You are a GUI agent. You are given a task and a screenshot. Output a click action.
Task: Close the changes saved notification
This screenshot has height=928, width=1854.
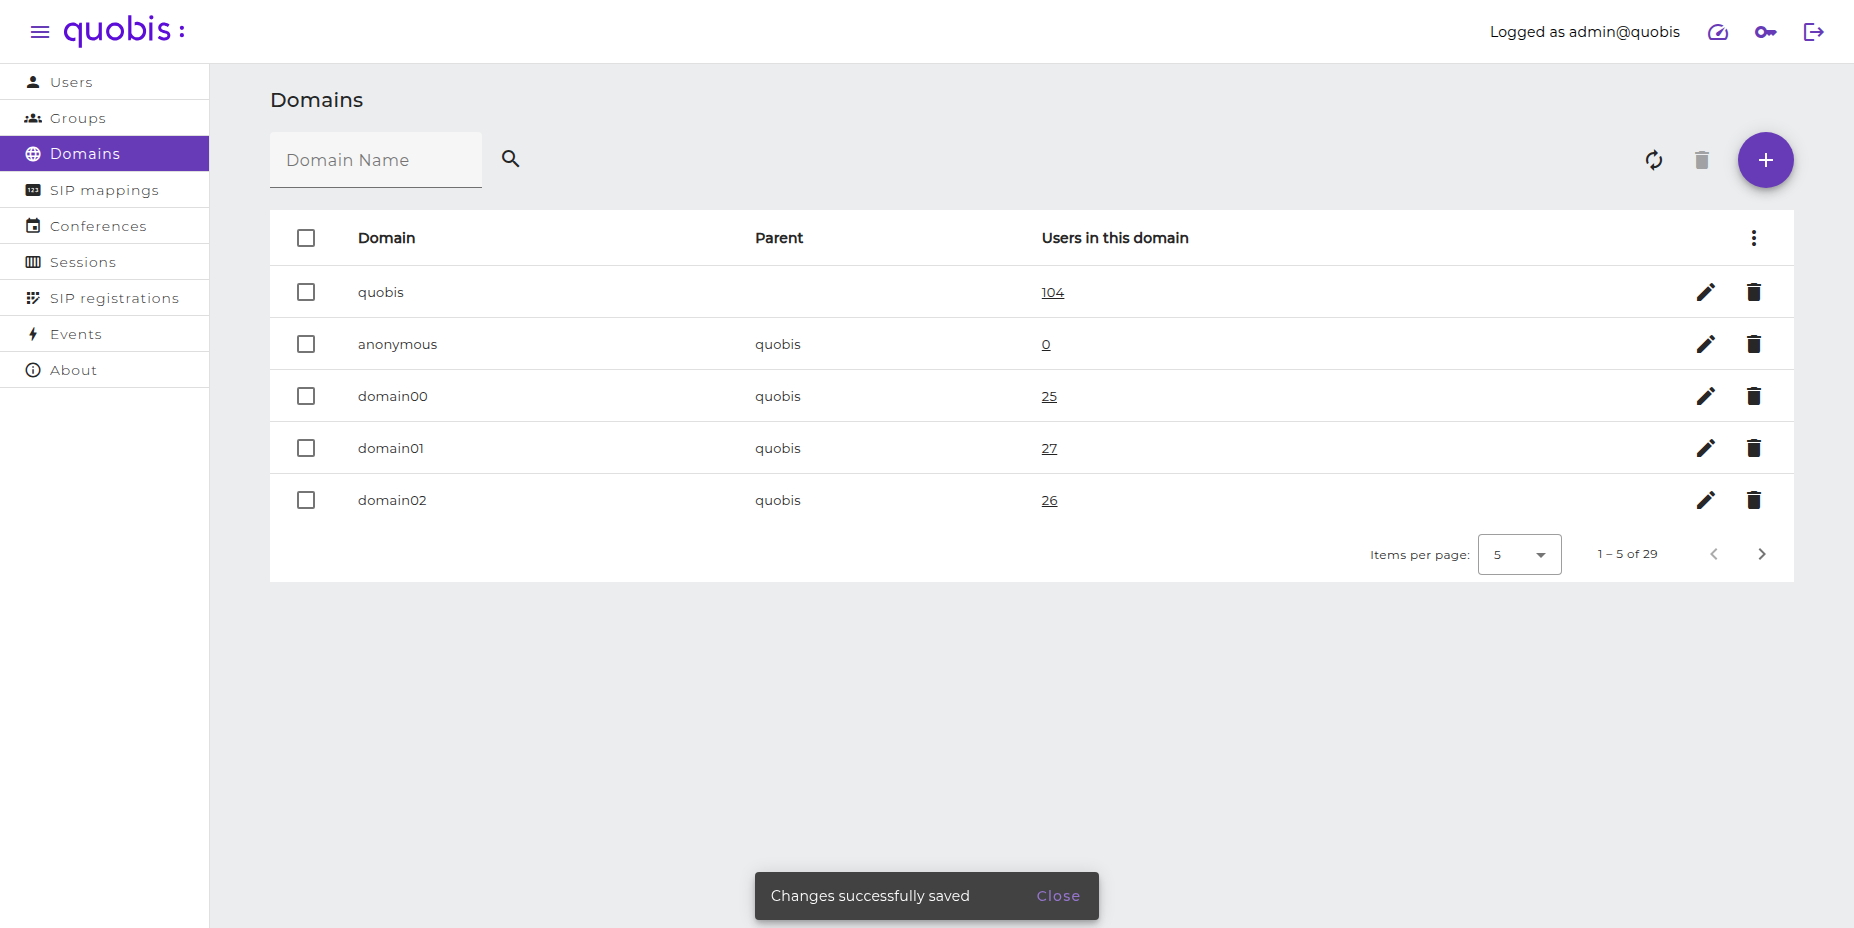[1058, 896]
